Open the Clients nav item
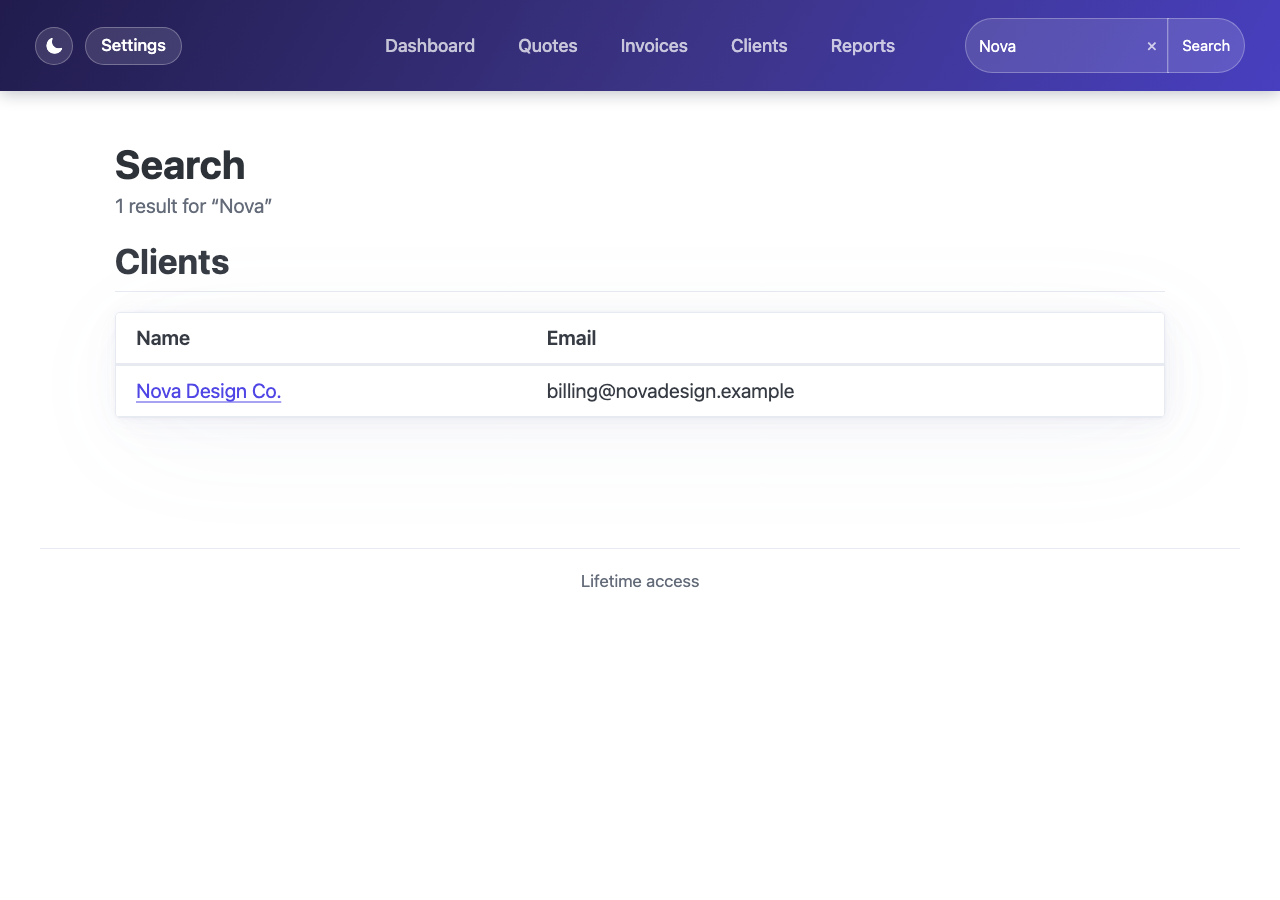Screen dimensions: 1280x900 [x=759, y=46]
